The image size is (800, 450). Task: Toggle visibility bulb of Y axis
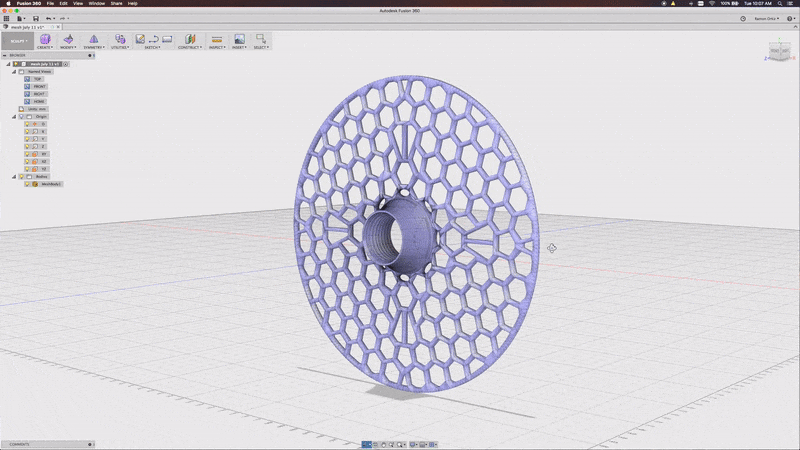(27, 139)
